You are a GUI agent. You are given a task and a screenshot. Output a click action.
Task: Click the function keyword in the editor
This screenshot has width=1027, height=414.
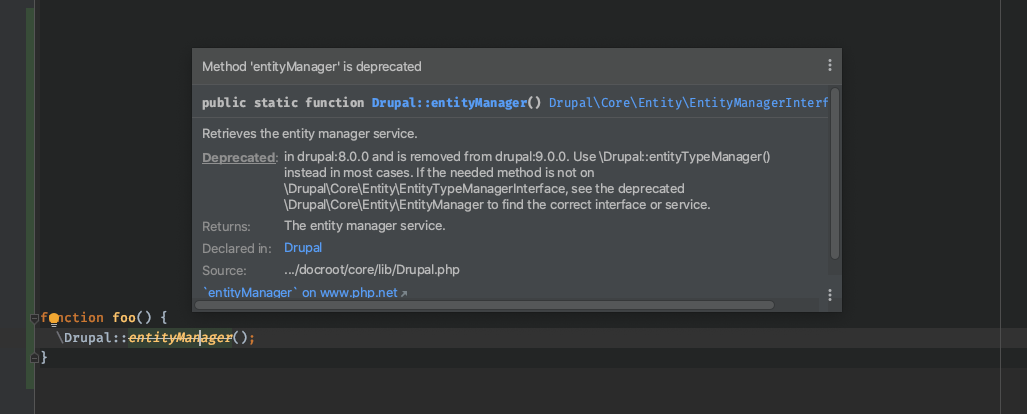(72, 318)
